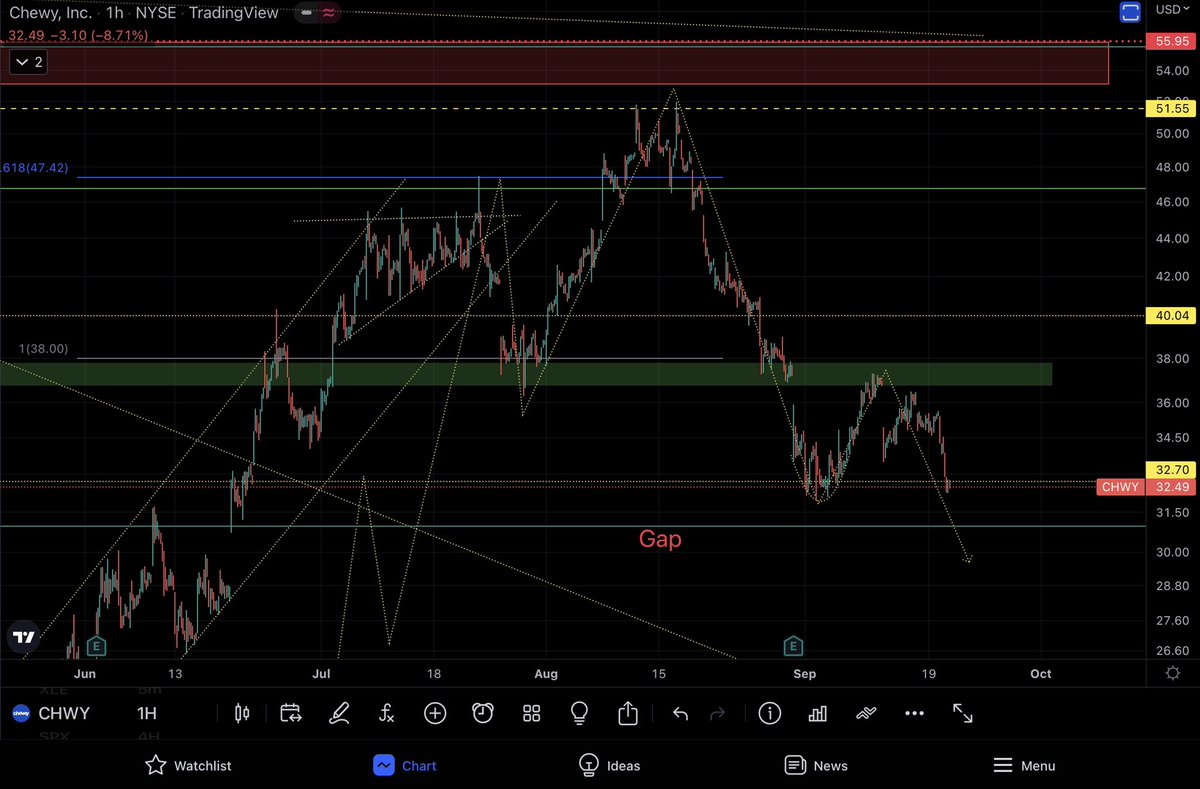Select the drawing pencil tool
The height and width of the screenshot is (789, 1200).
coord(339,713)
